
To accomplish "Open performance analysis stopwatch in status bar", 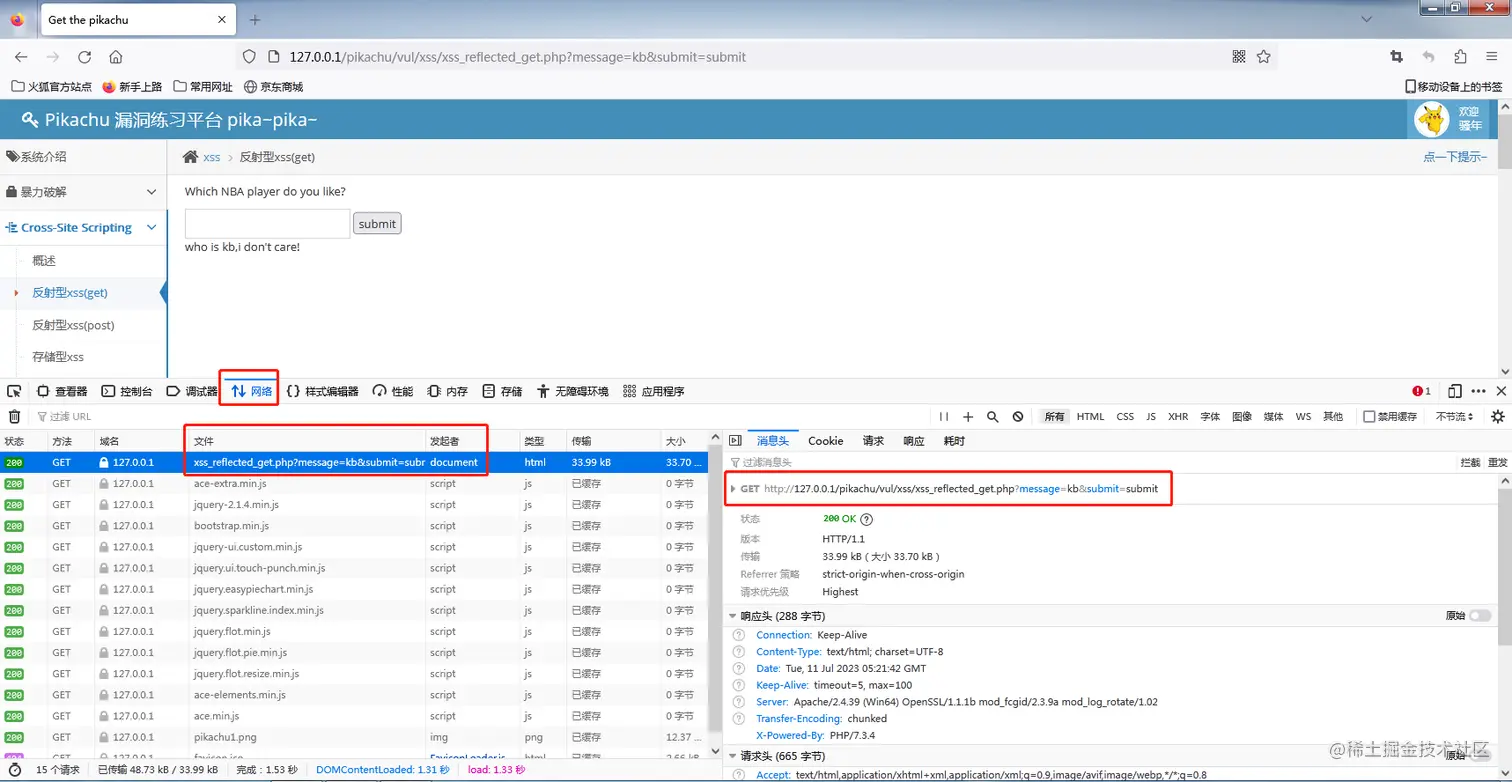I will [14, 770].
